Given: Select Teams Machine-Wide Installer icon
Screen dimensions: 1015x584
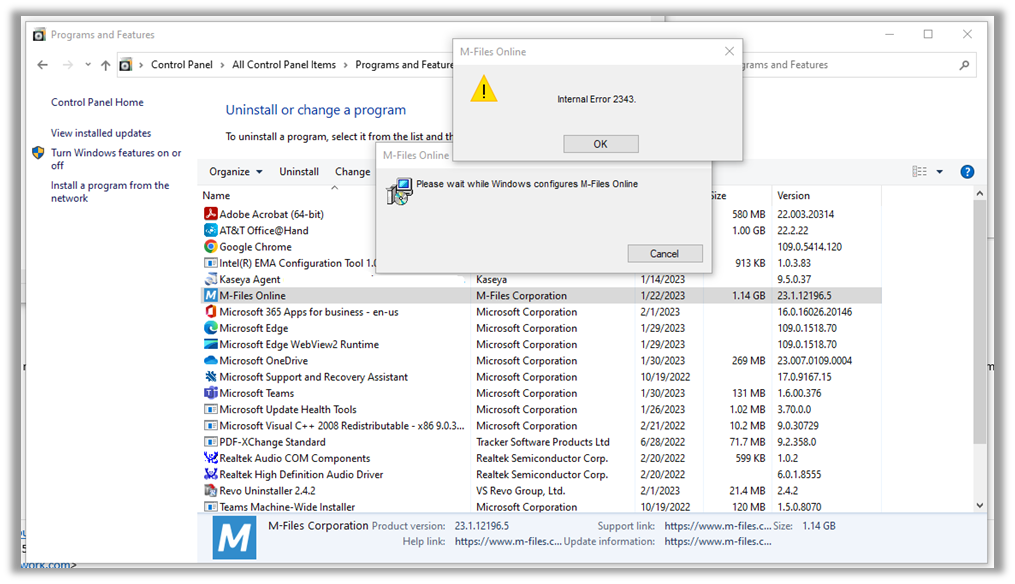Looking at the screenshot, I should 210,507.
